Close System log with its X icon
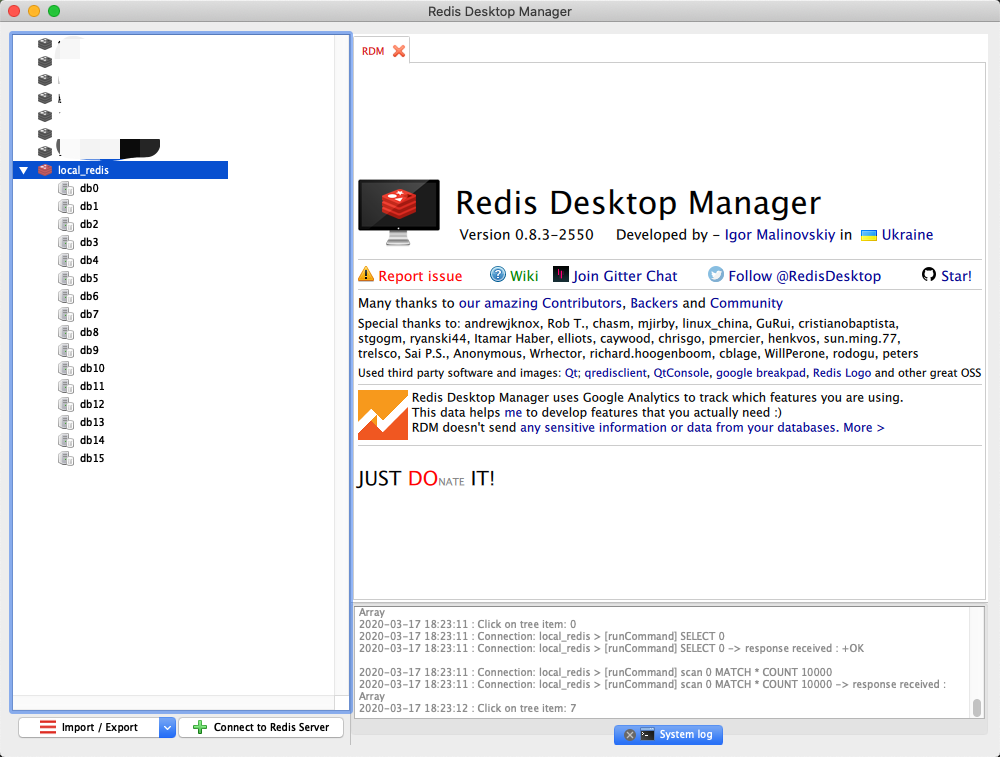 [x=629, y=735]
